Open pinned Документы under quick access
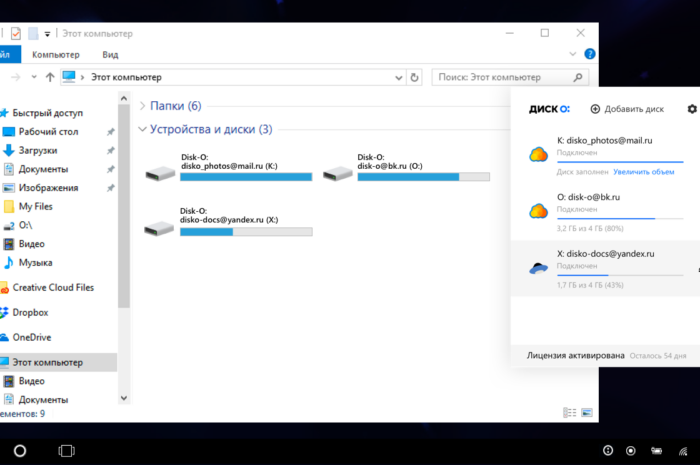 [43, 169]
